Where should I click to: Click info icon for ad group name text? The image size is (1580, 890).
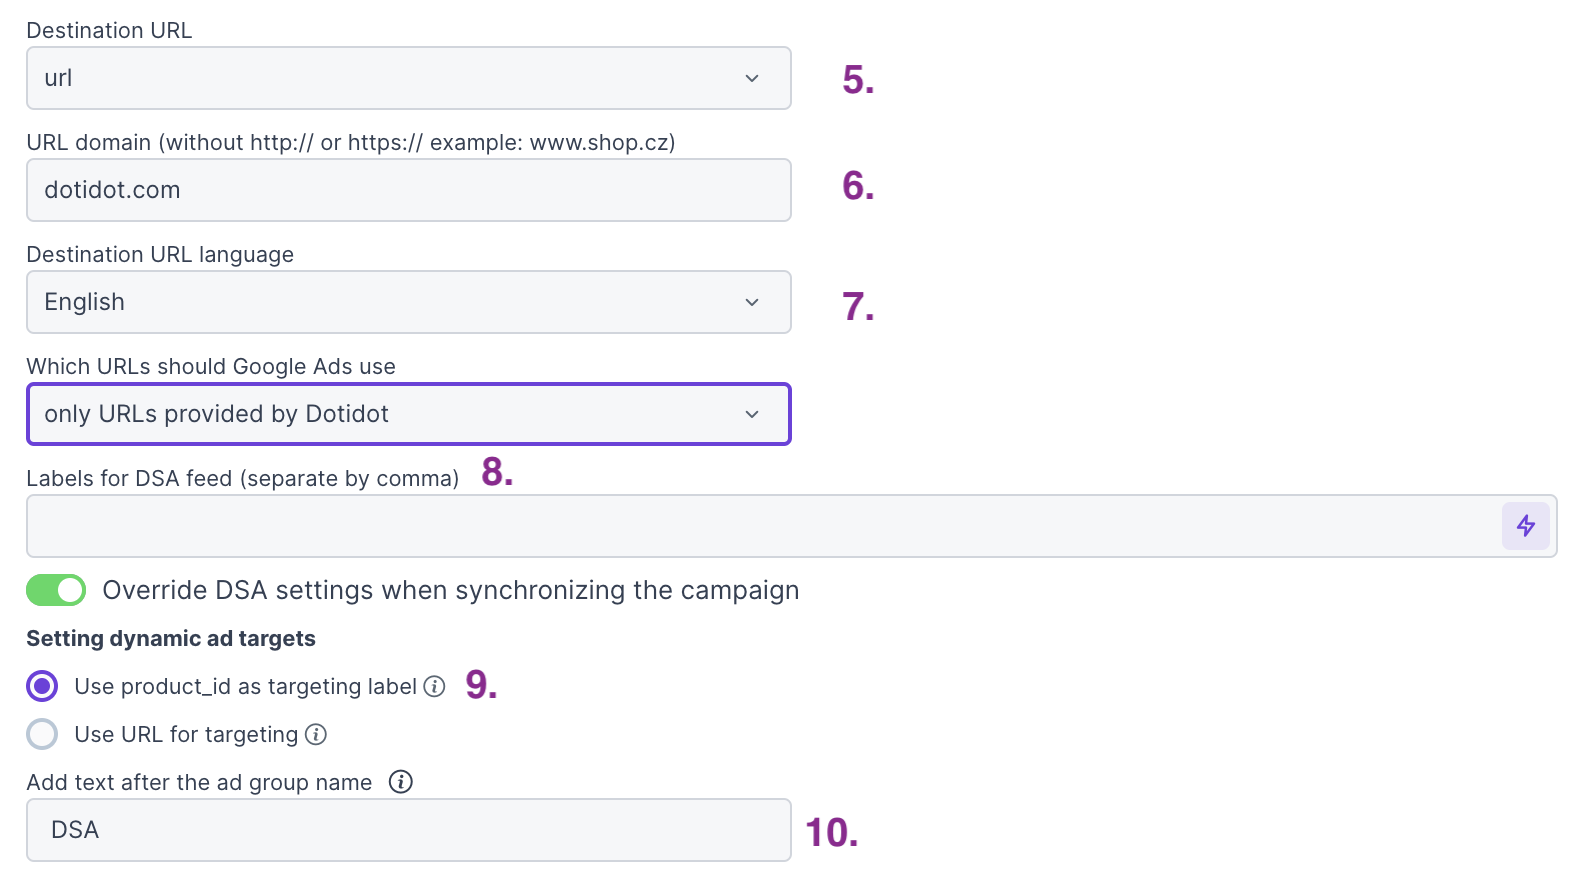(400, 782)
